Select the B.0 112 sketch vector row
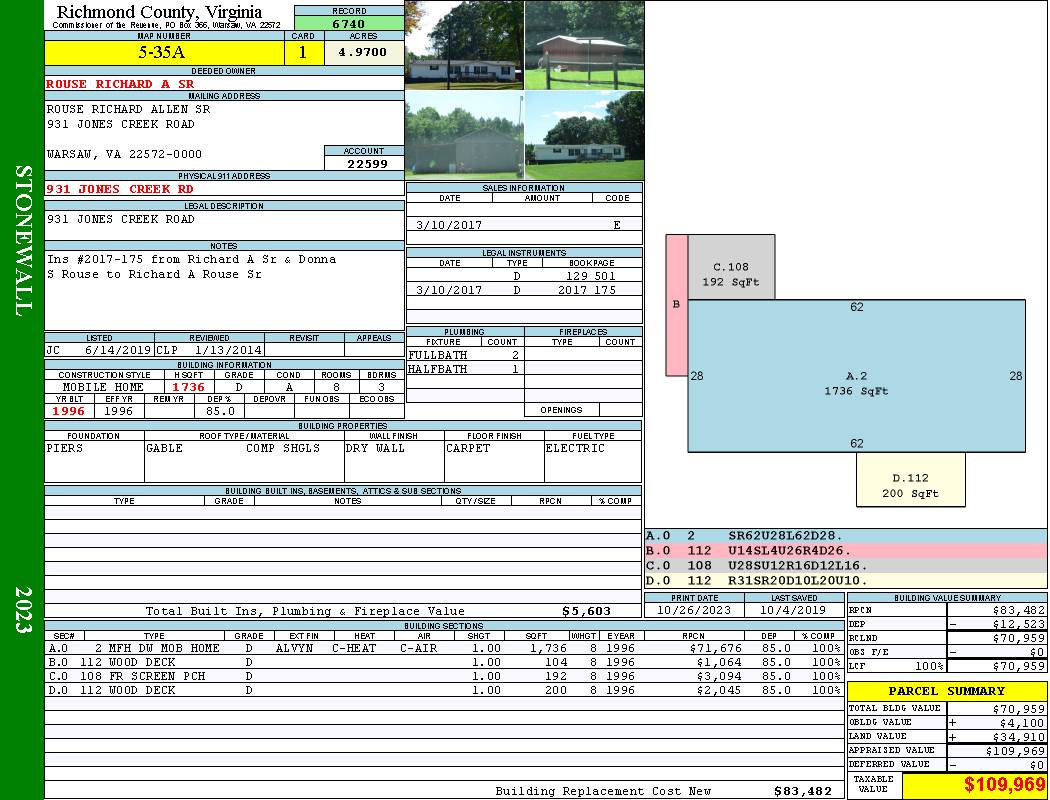This screenshot has width=1050, height=800. pyautogui.click(x=845, y=551)
